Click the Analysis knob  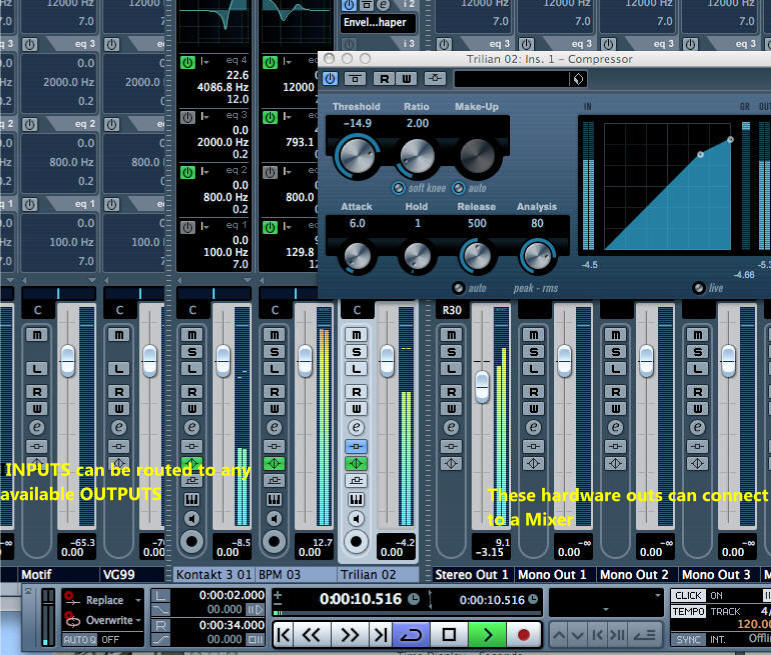537,255
